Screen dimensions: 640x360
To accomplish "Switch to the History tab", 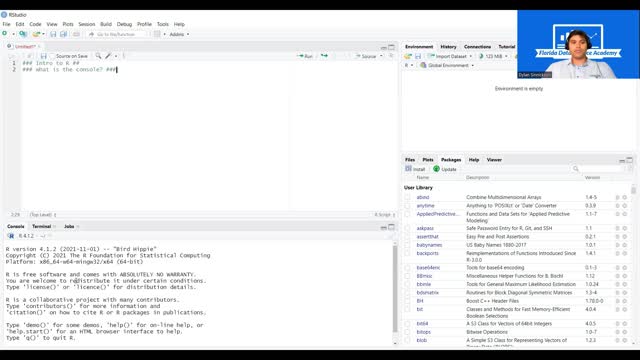I will [448, 47].
